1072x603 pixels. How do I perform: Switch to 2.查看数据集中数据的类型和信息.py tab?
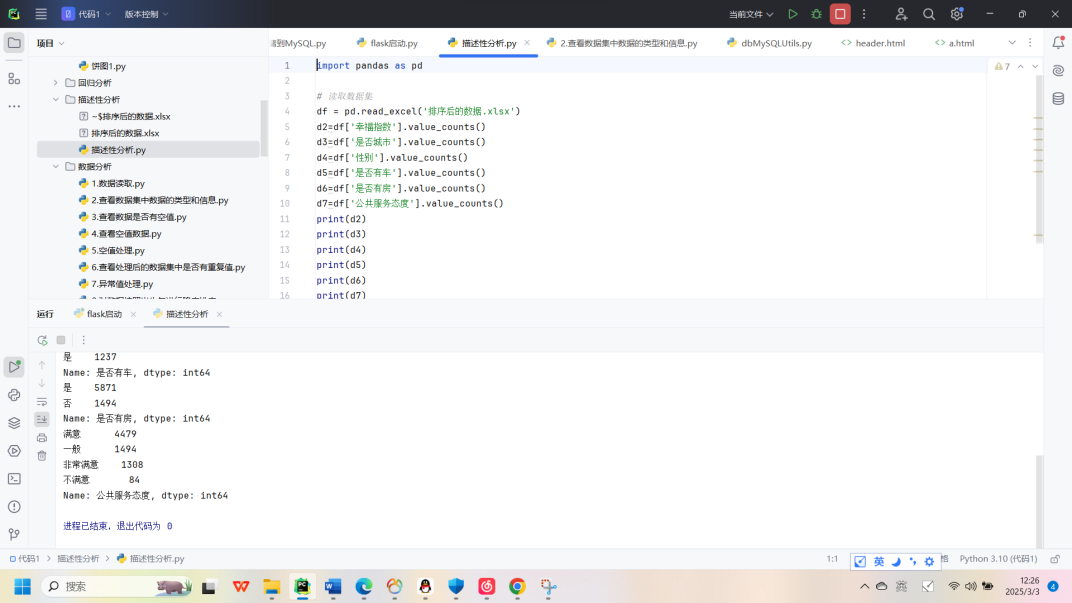point(621,43)
